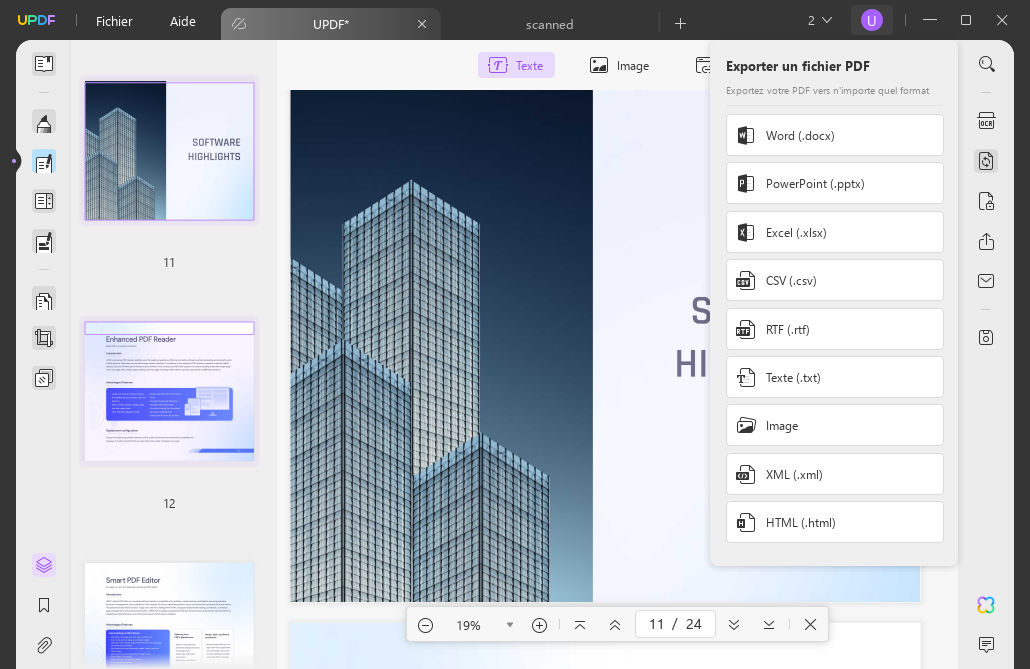Open the bookmarks panel icon

(44, 605)
